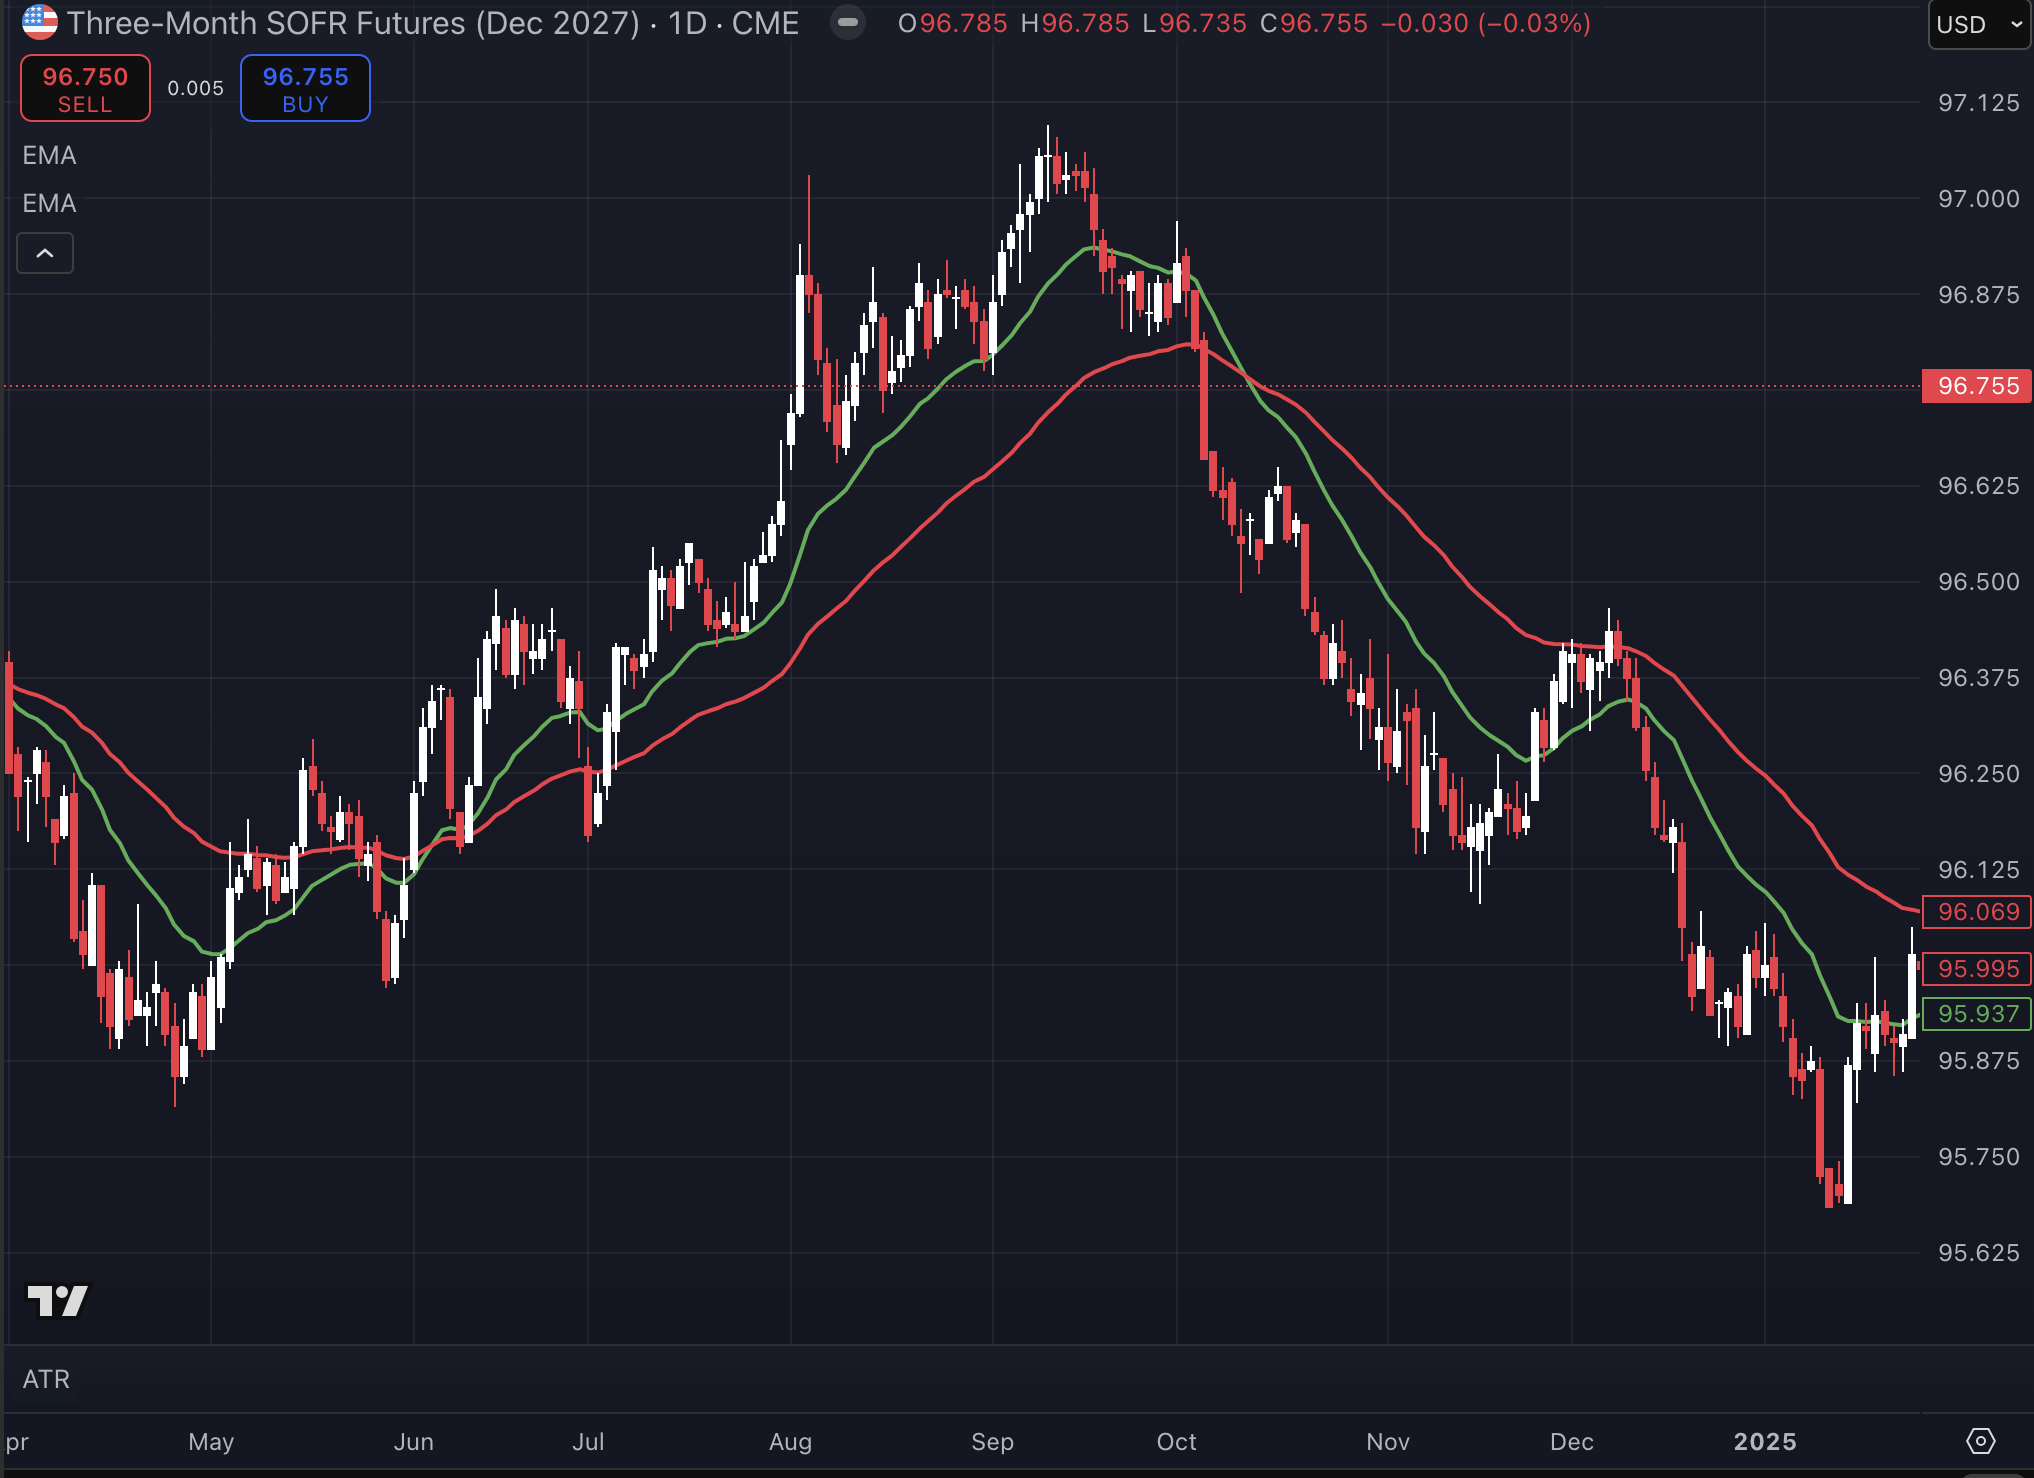Click the CME exchange label in the title

(765, 23)
